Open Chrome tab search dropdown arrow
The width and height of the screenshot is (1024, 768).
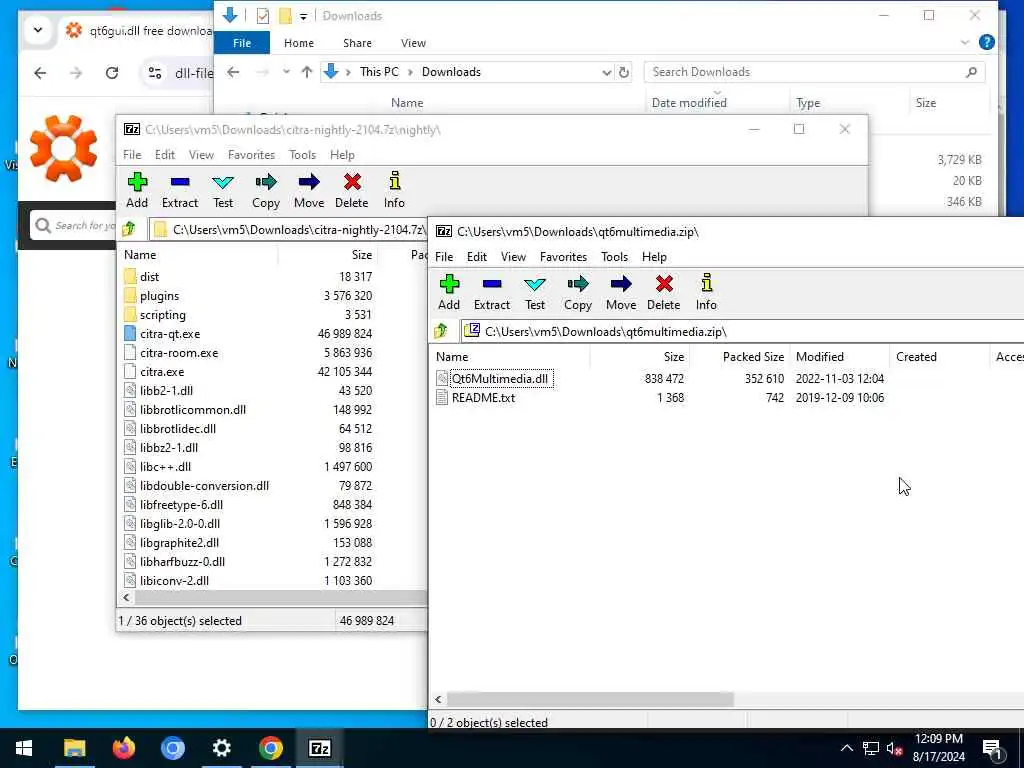pyautogui.click(x=38, y=30)
